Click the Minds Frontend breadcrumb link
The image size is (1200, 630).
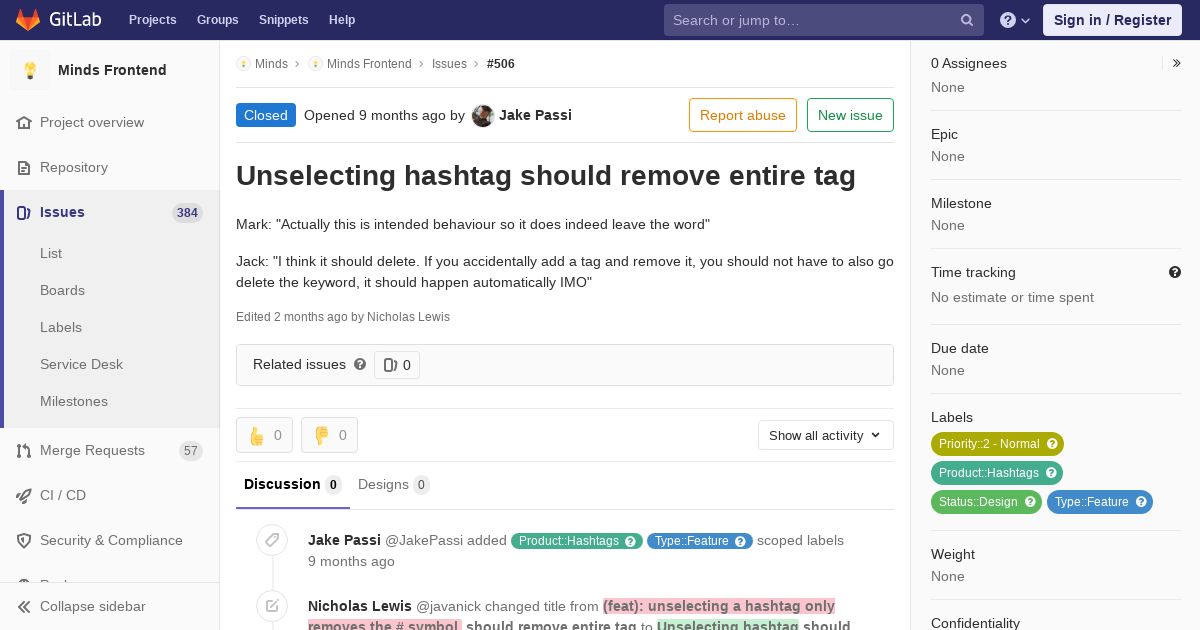point(369,64)
